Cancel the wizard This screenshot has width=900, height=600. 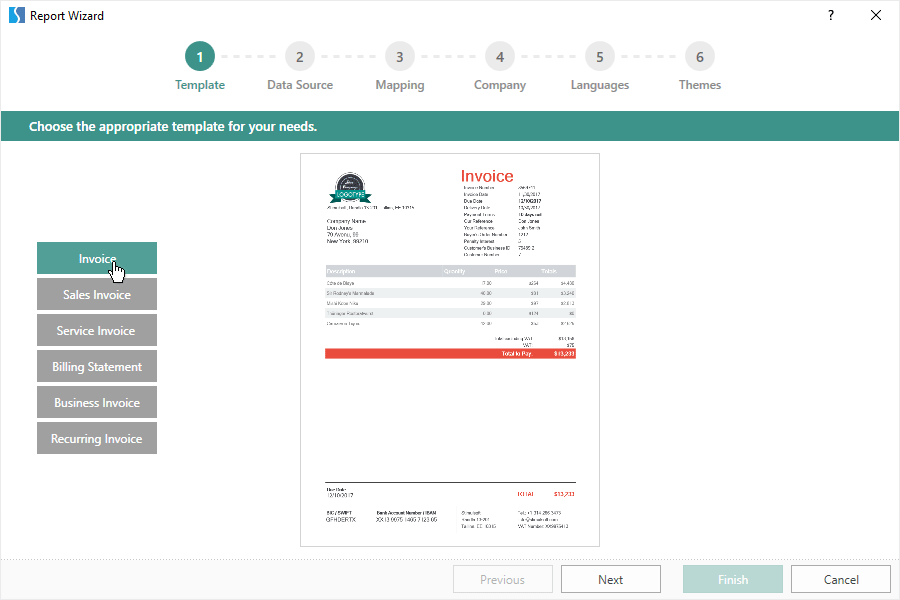[841, 579]
